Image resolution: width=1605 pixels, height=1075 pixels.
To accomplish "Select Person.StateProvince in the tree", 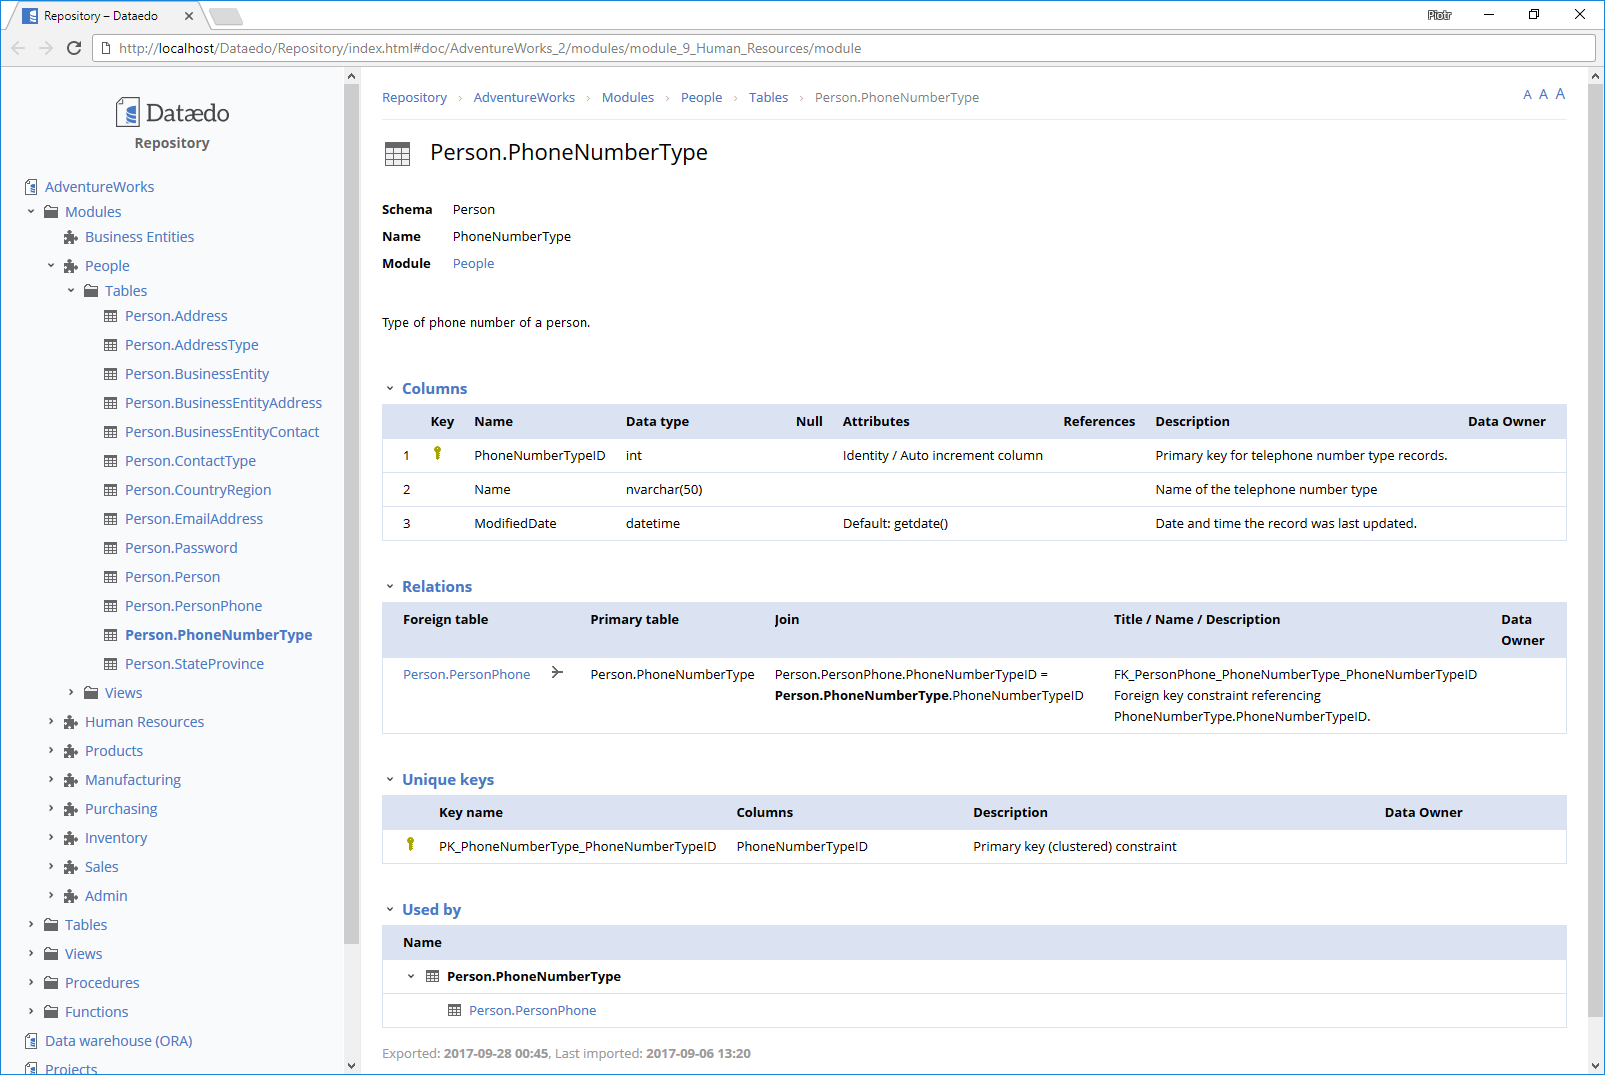I will click(194, 664).
